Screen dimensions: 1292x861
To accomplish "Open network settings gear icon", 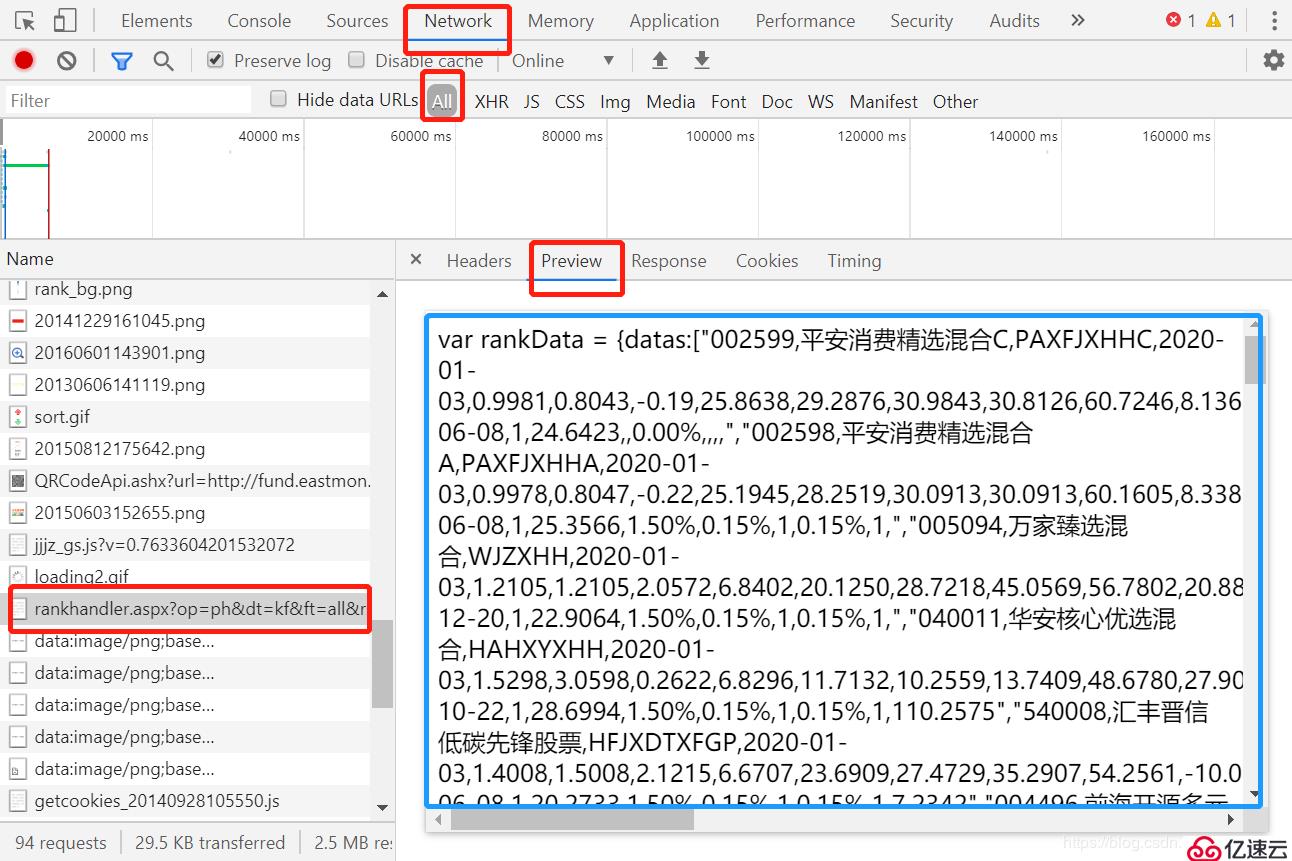I will click(1273, 60).
